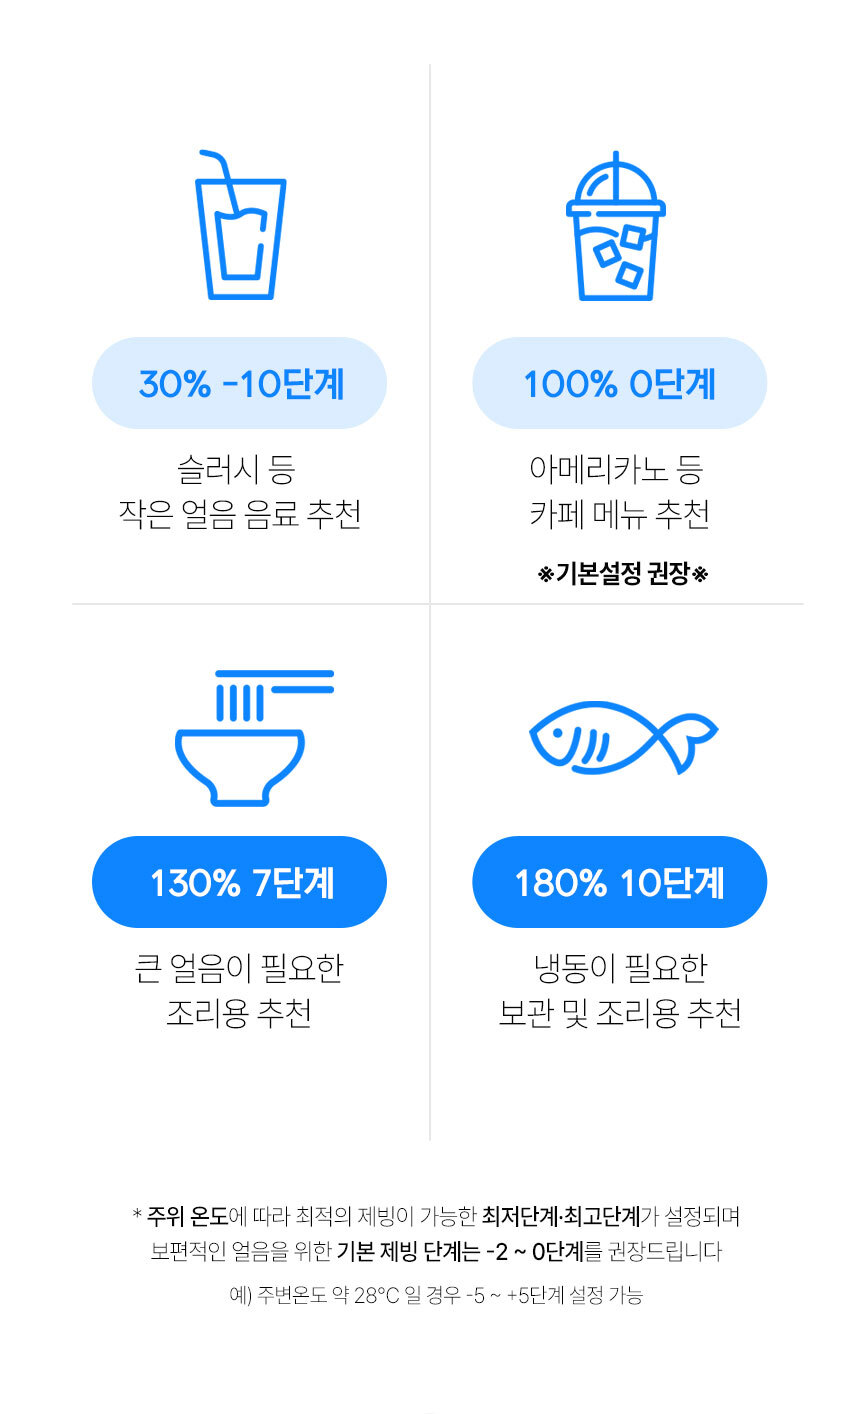Screen dimensions: 860x1414
Task: Click the ※기본설정 권장※ label
Action: click(x=623, y=575)
